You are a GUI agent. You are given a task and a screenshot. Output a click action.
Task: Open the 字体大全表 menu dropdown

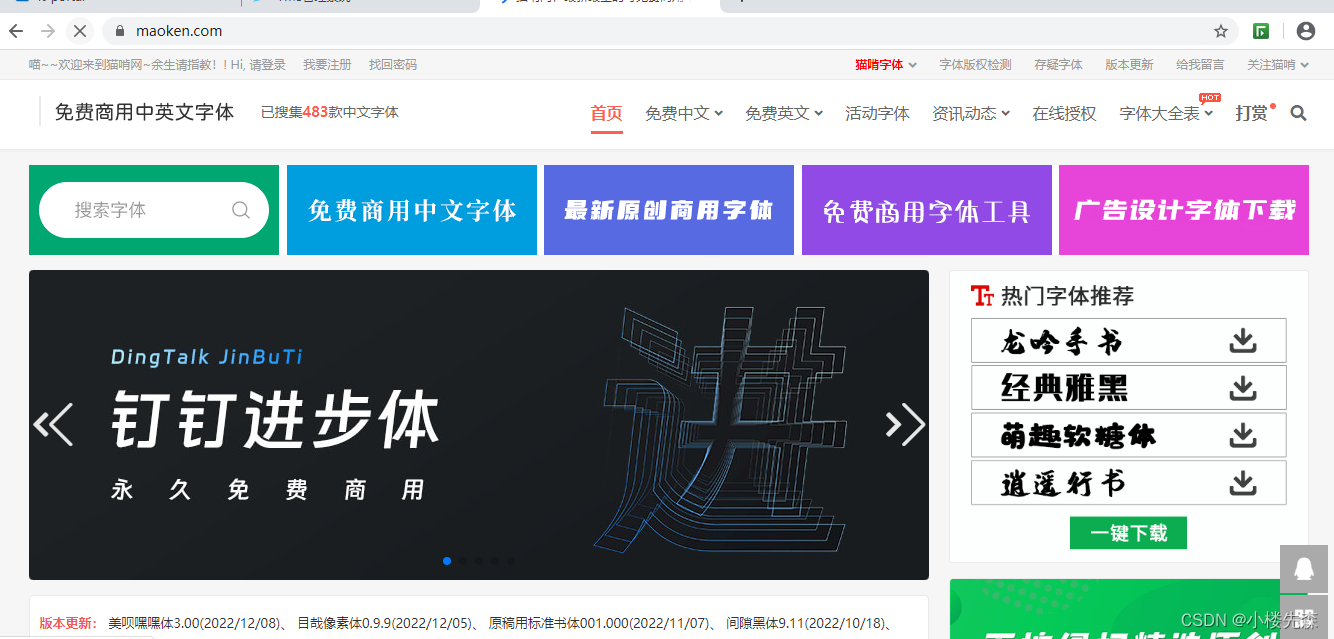coord(1166,114)
